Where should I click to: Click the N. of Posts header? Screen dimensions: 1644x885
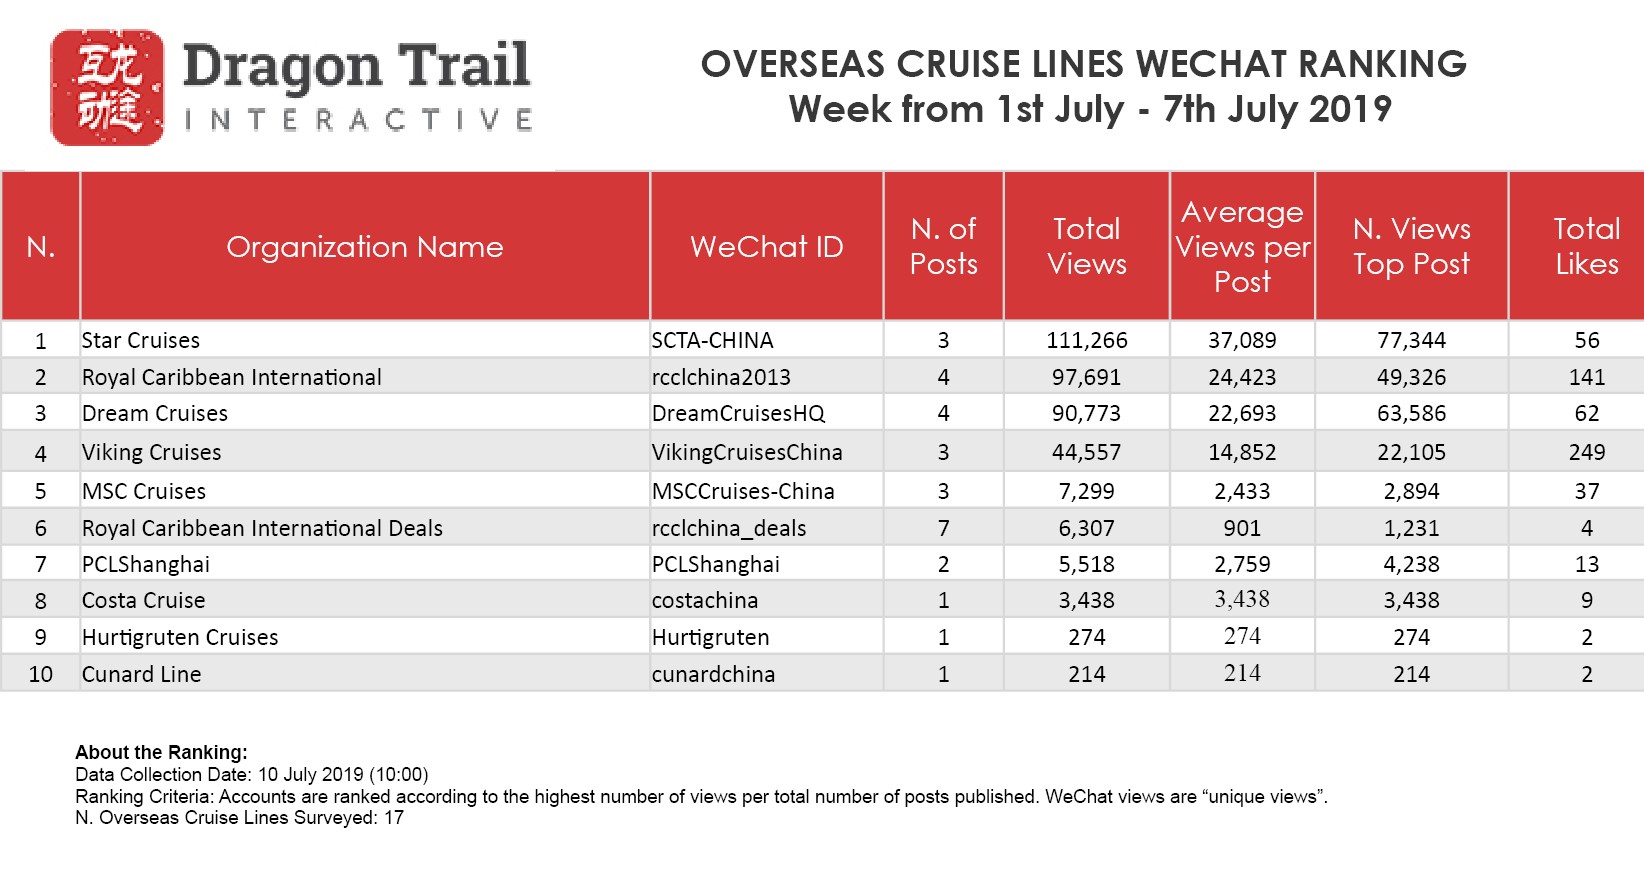[x=944, y=247]
